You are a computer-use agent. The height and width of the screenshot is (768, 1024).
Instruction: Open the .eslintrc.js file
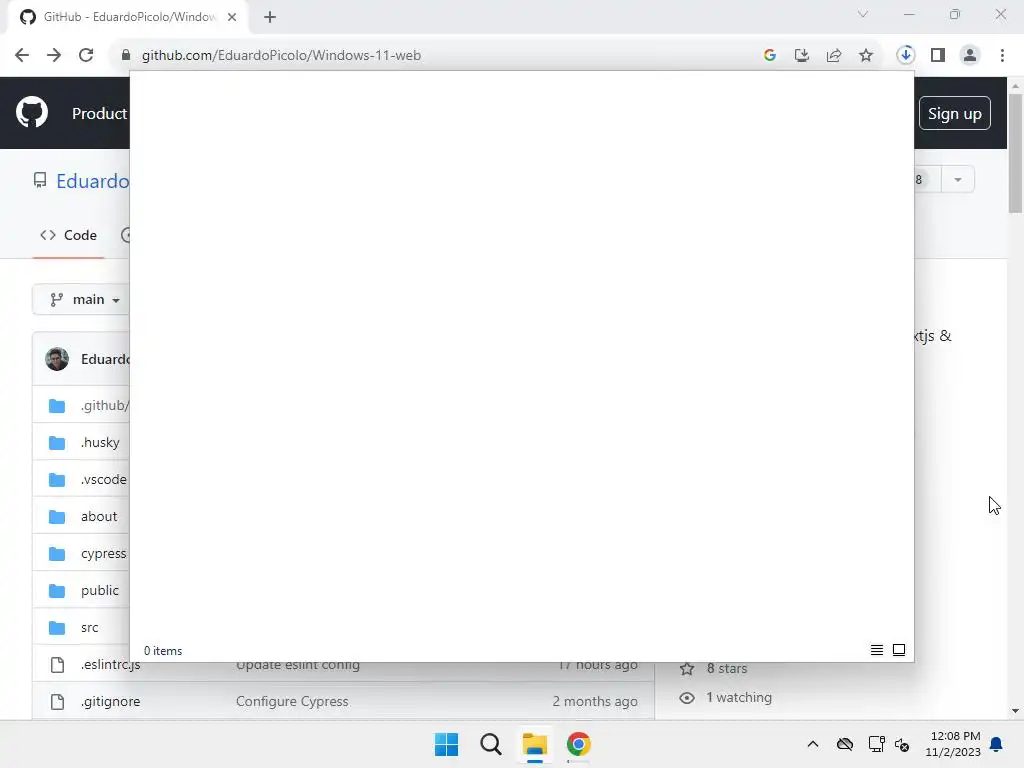pyautogui.click(x=110, y=665)
